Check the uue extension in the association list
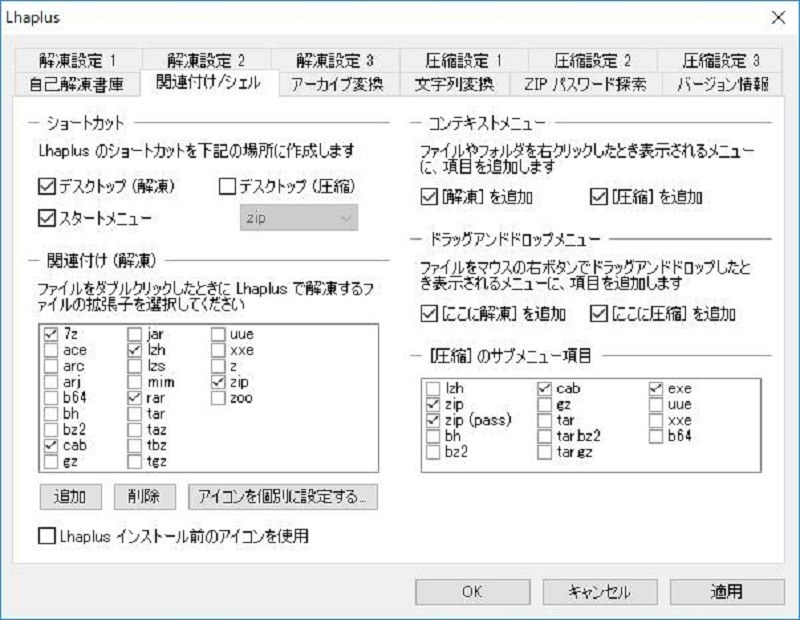800x620 pixels. [x=218, y=334]
